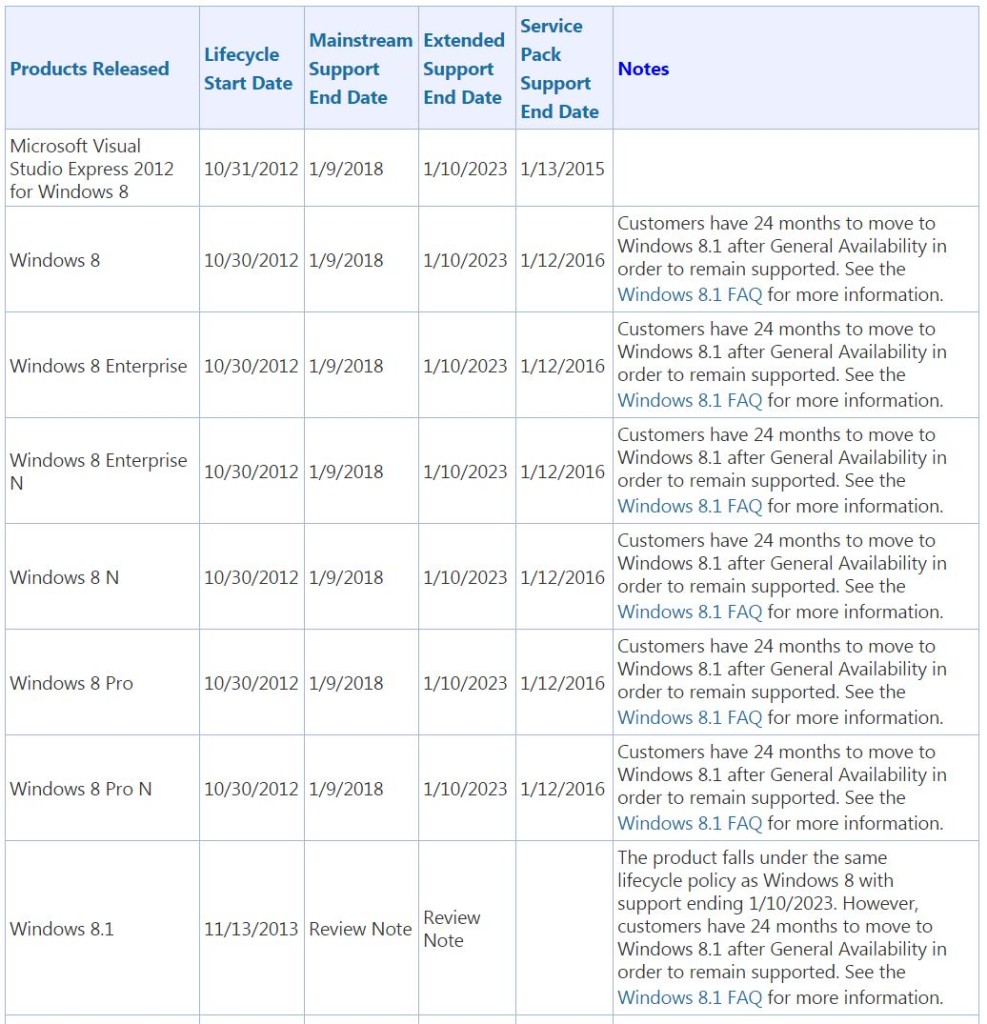Open Windows 8.1 FAQ link in Windows 8 row
Image resolution: width=987 pixels, height=1024 pixels.
coord(689,295)
